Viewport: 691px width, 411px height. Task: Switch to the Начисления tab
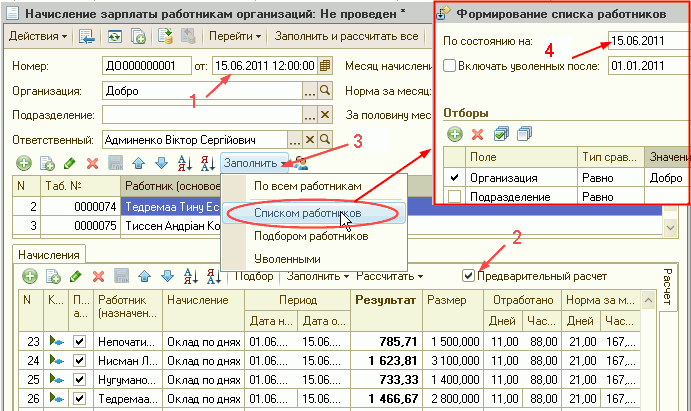click(x=49, y=255)
